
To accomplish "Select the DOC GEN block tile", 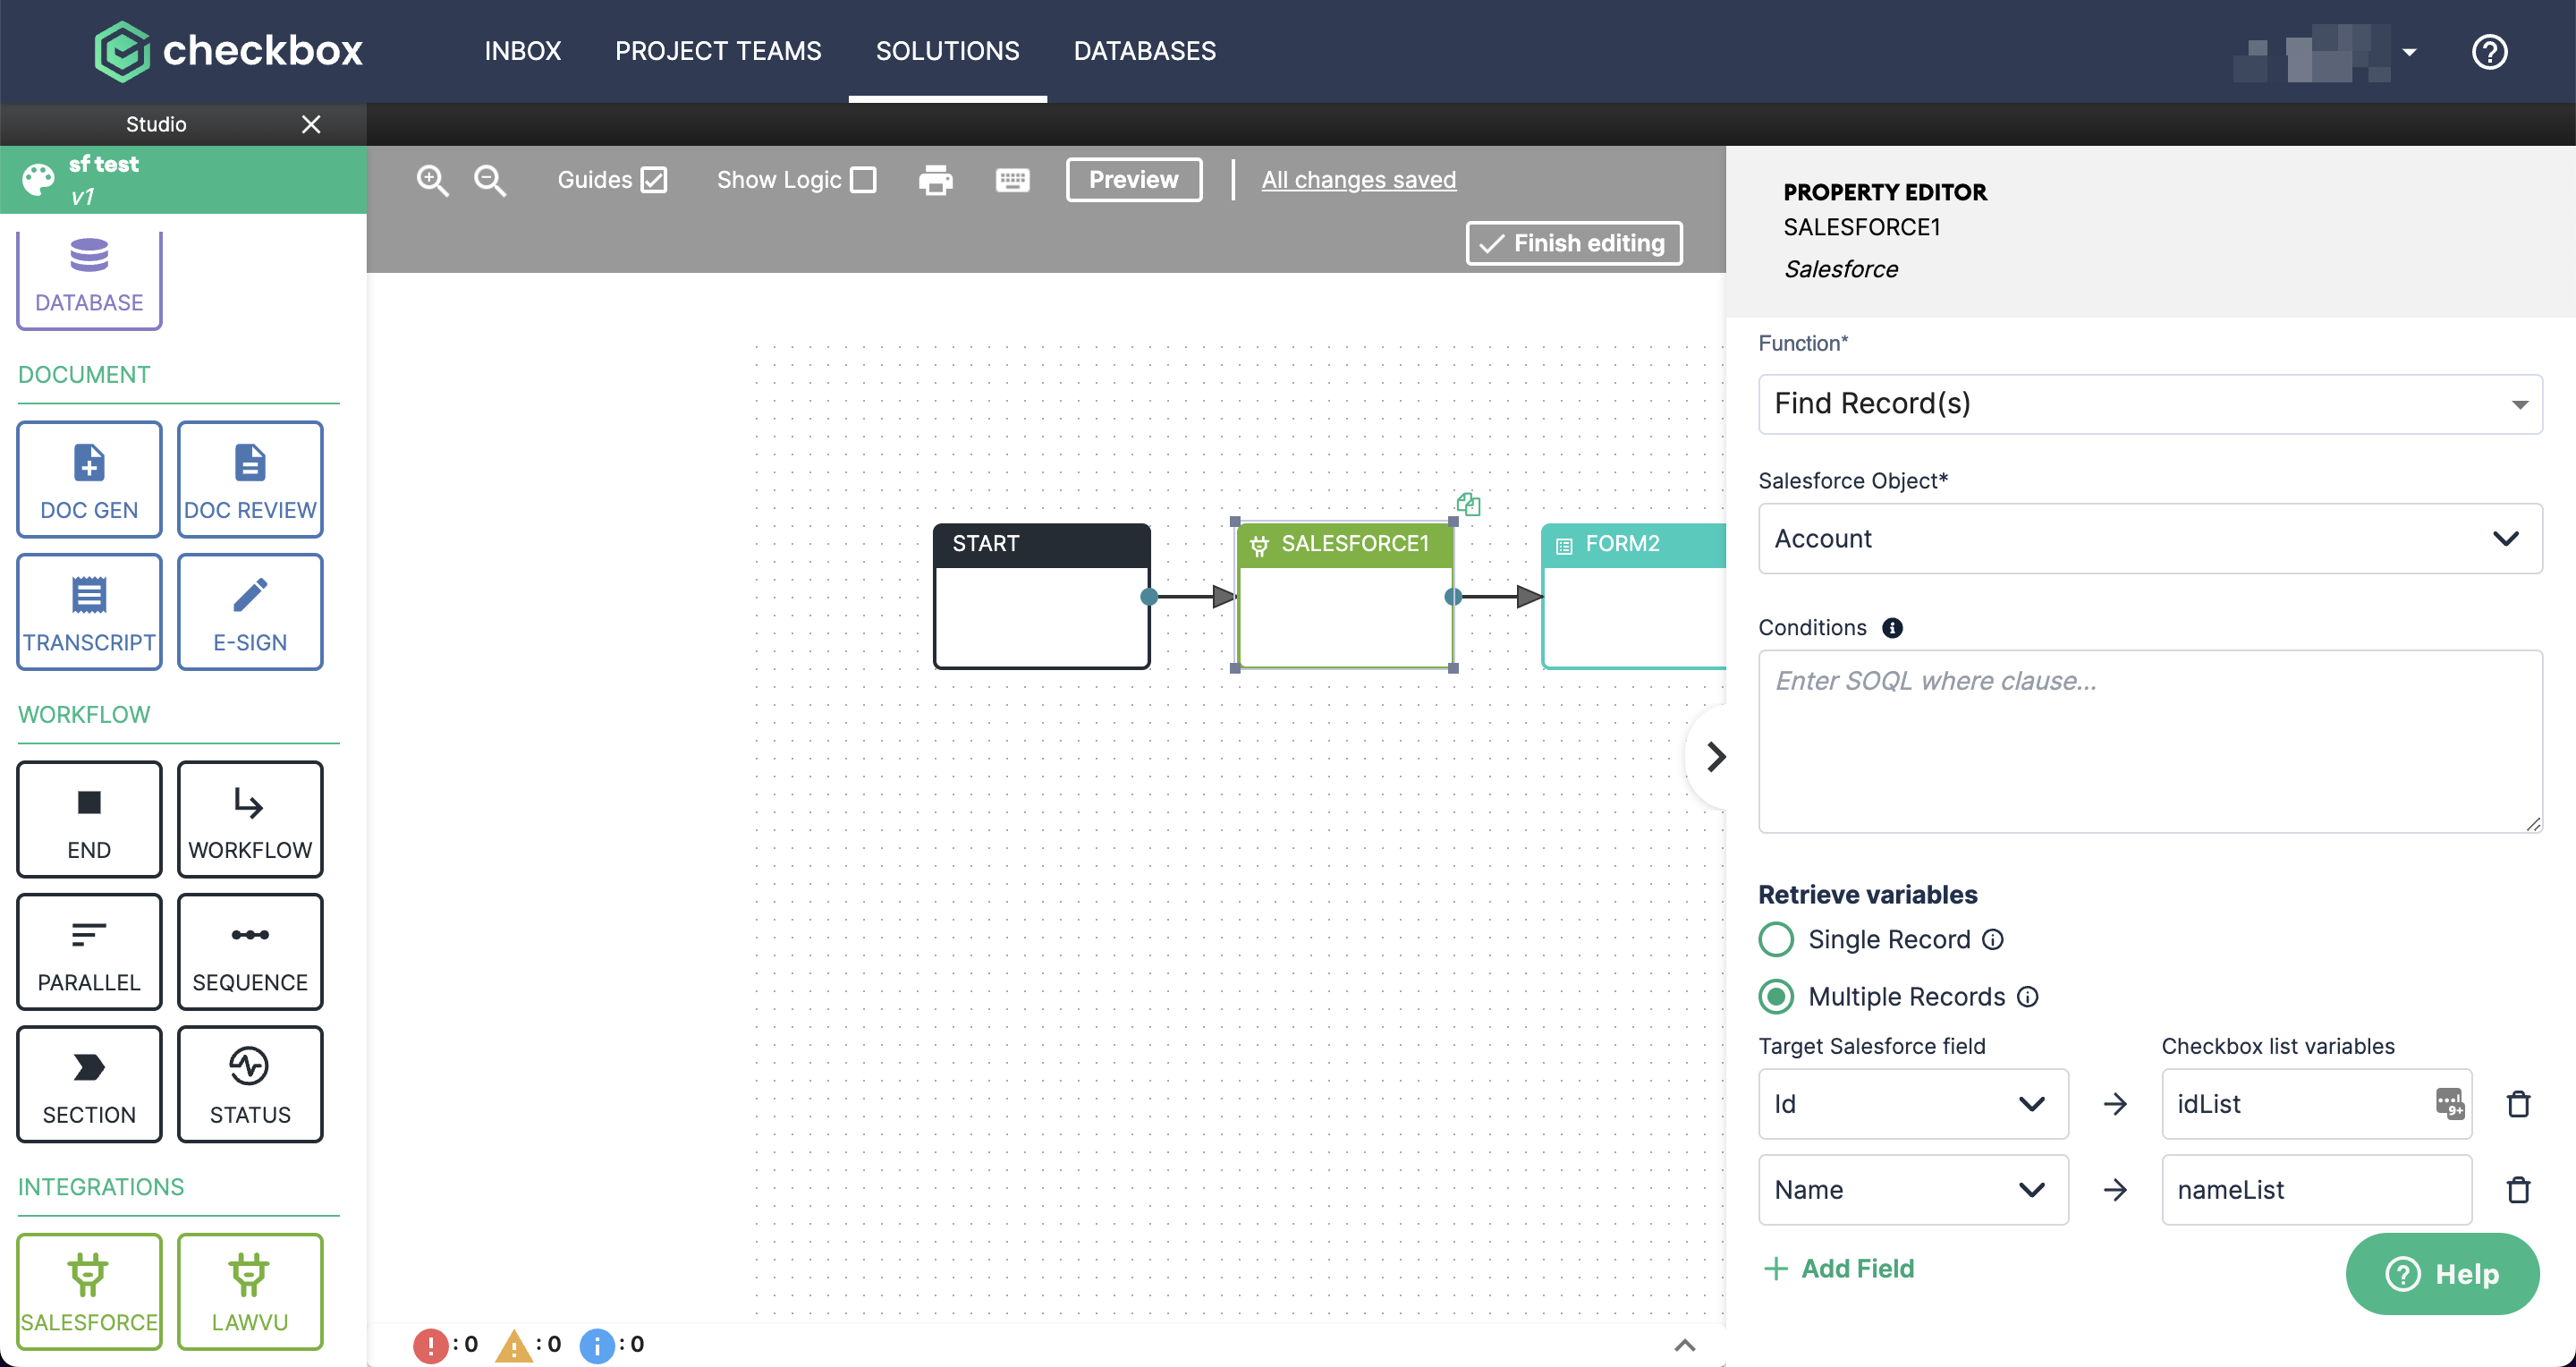I will pos(89,479).
